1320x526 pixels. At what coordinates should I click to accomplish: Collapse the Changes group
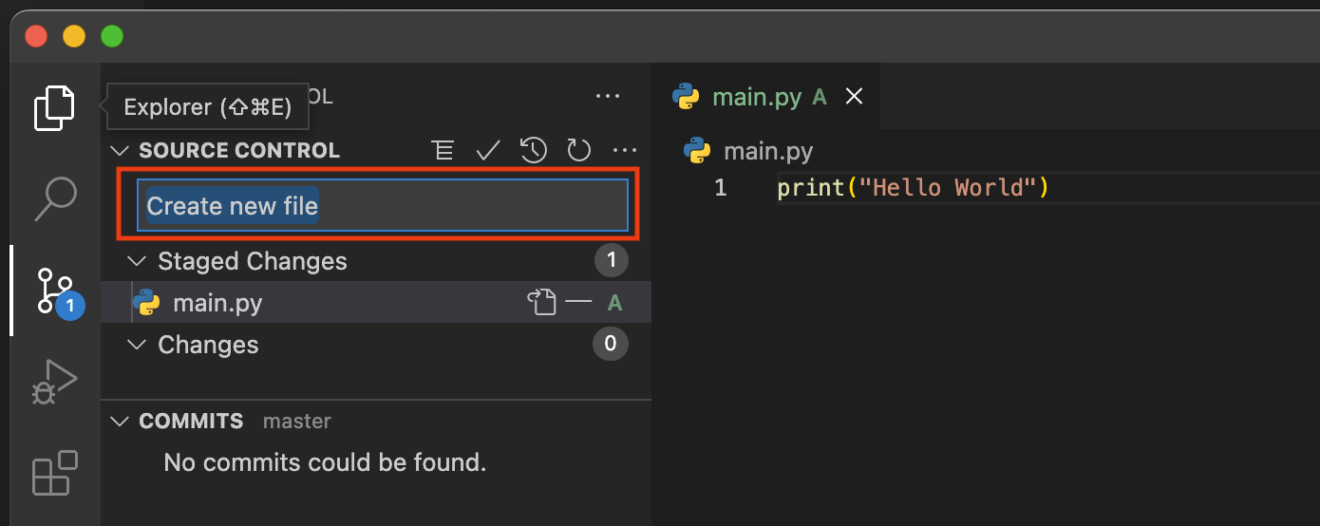[x=136, y=345]
